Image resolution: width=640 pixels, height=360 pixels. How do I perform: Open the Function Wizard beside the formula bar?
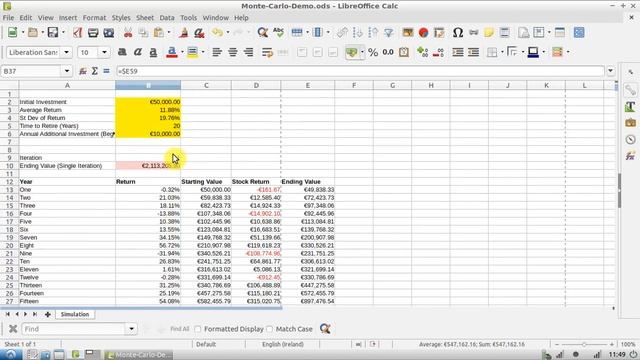(x=82, y=71)
